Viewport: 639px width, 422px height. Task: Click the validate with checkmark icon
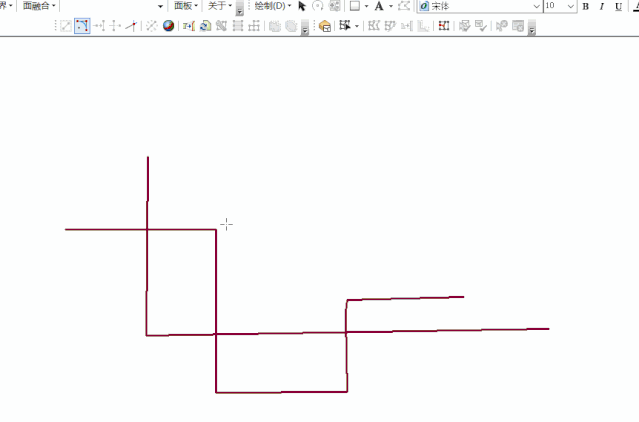click(x=481, y=26)
